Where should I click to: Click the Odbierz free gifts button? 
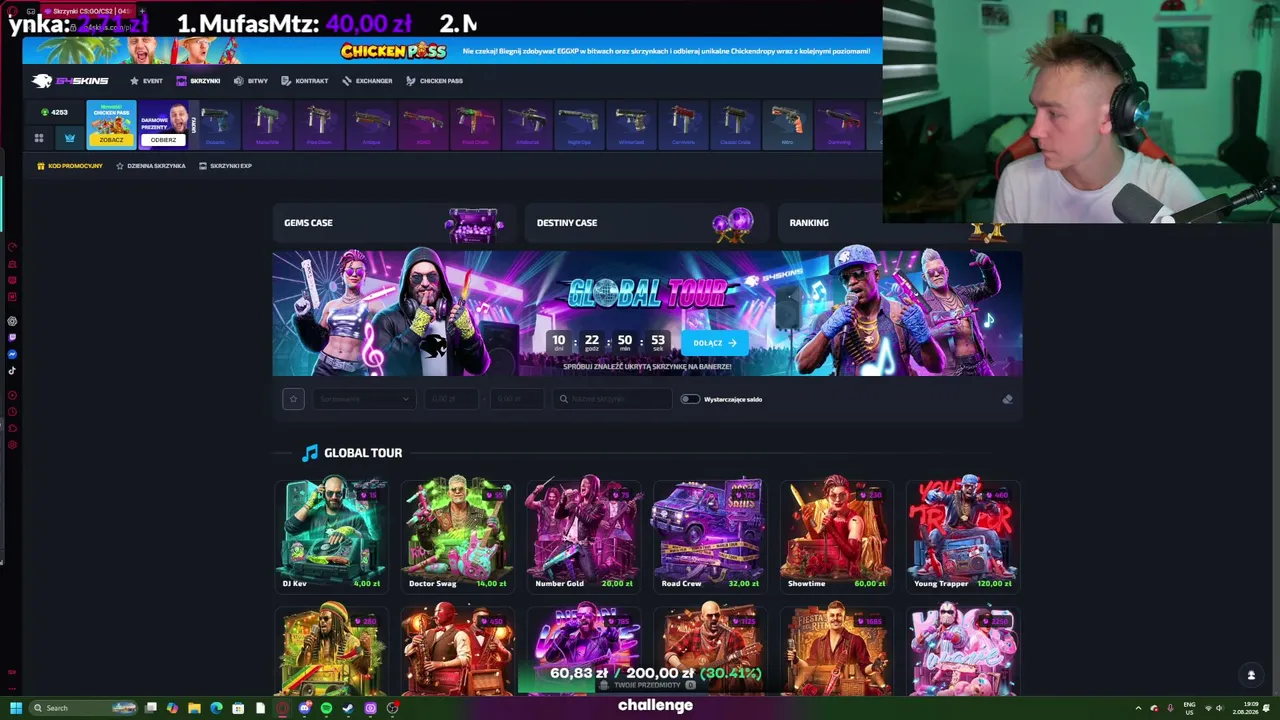[163, 140]
